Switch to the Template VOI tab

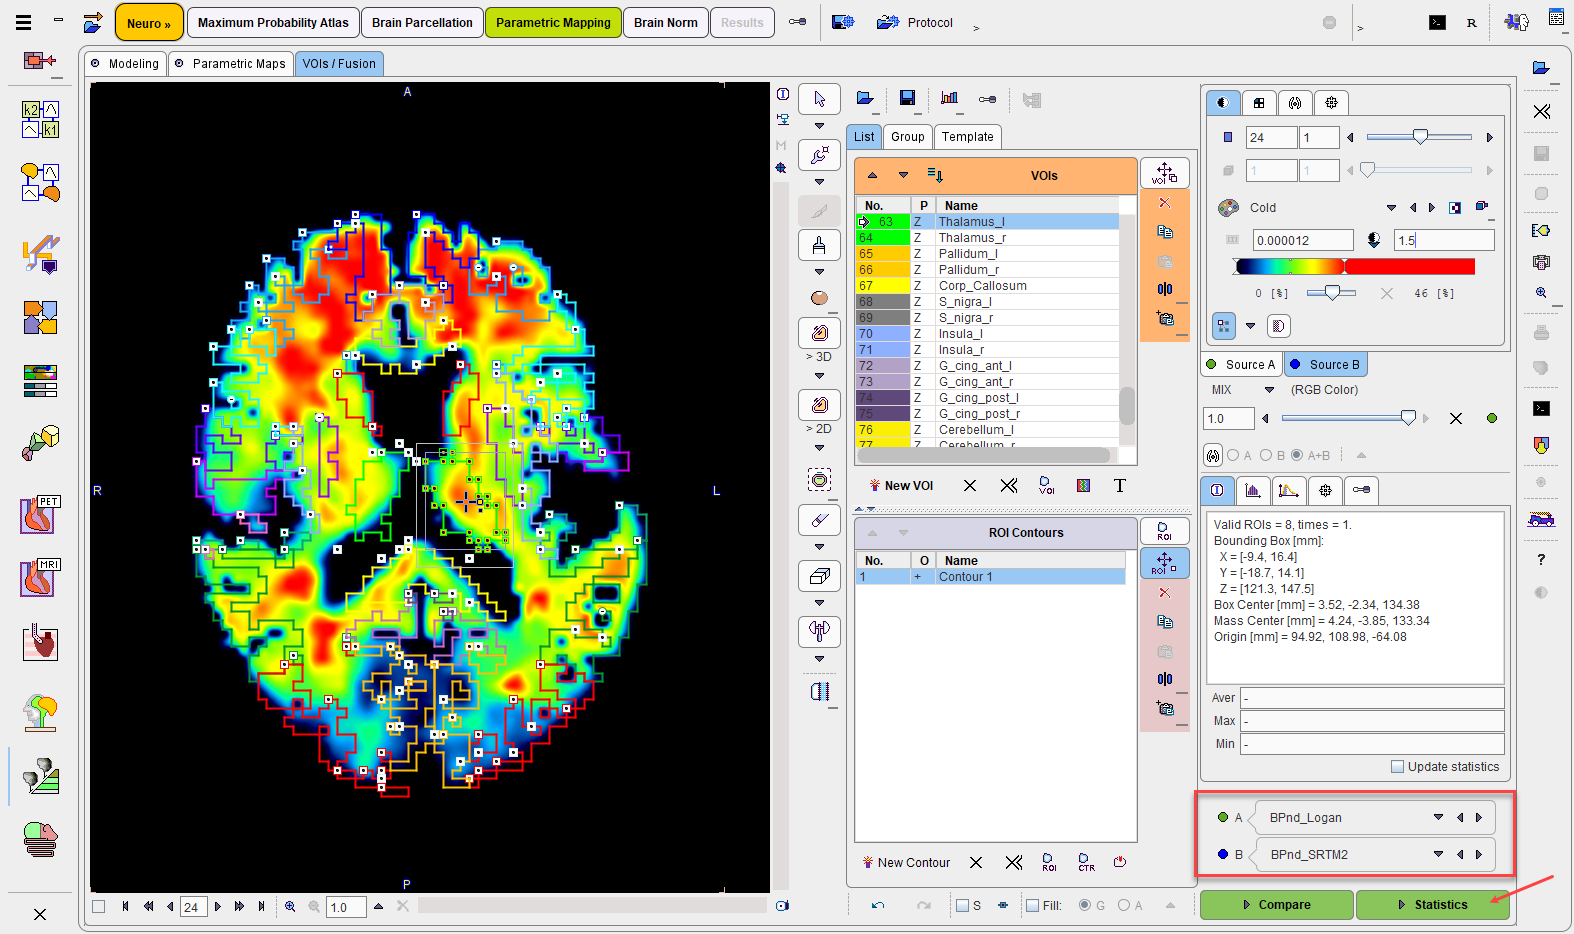click(967, 137)
